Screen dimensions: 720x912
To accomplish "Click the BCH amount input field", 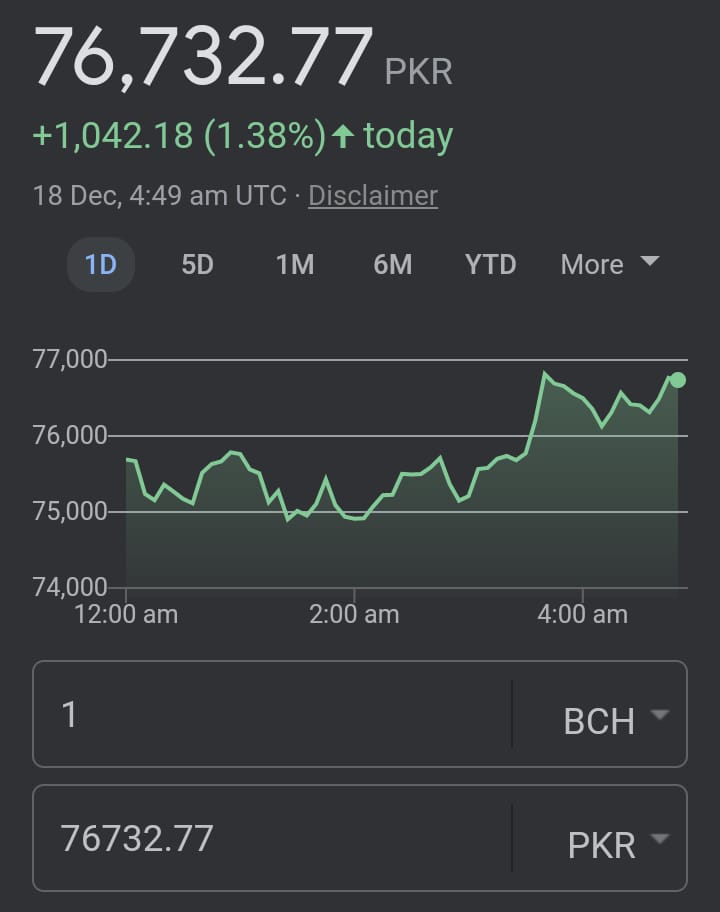I will click(x=272, y=714).
